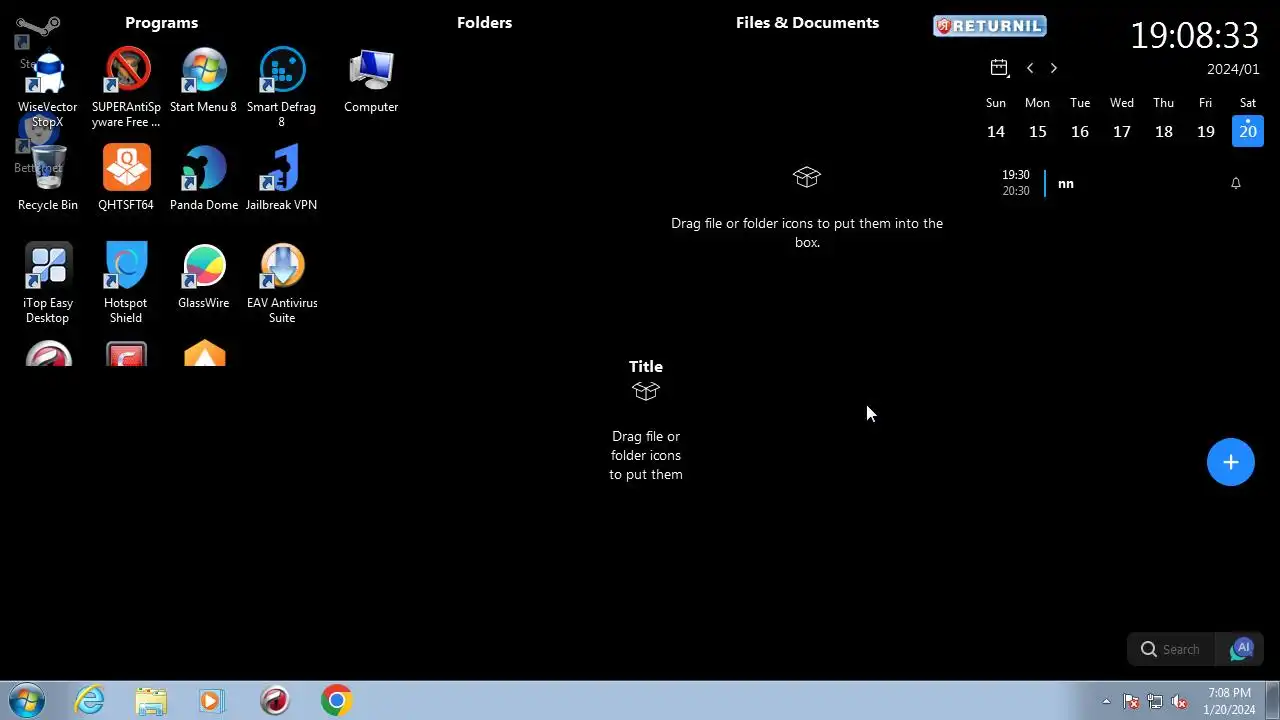The width and height of the screenshot is (1280, 720).
Task: Open the calendar icon beside the arrows
Action: pyautogui.click(x=999, y=68)
